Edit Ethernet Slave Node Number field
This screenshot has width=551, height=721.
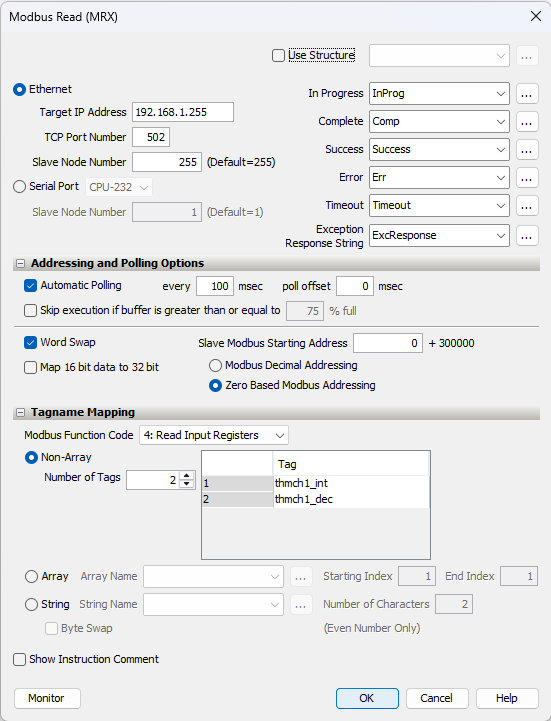tap(167, 162)
